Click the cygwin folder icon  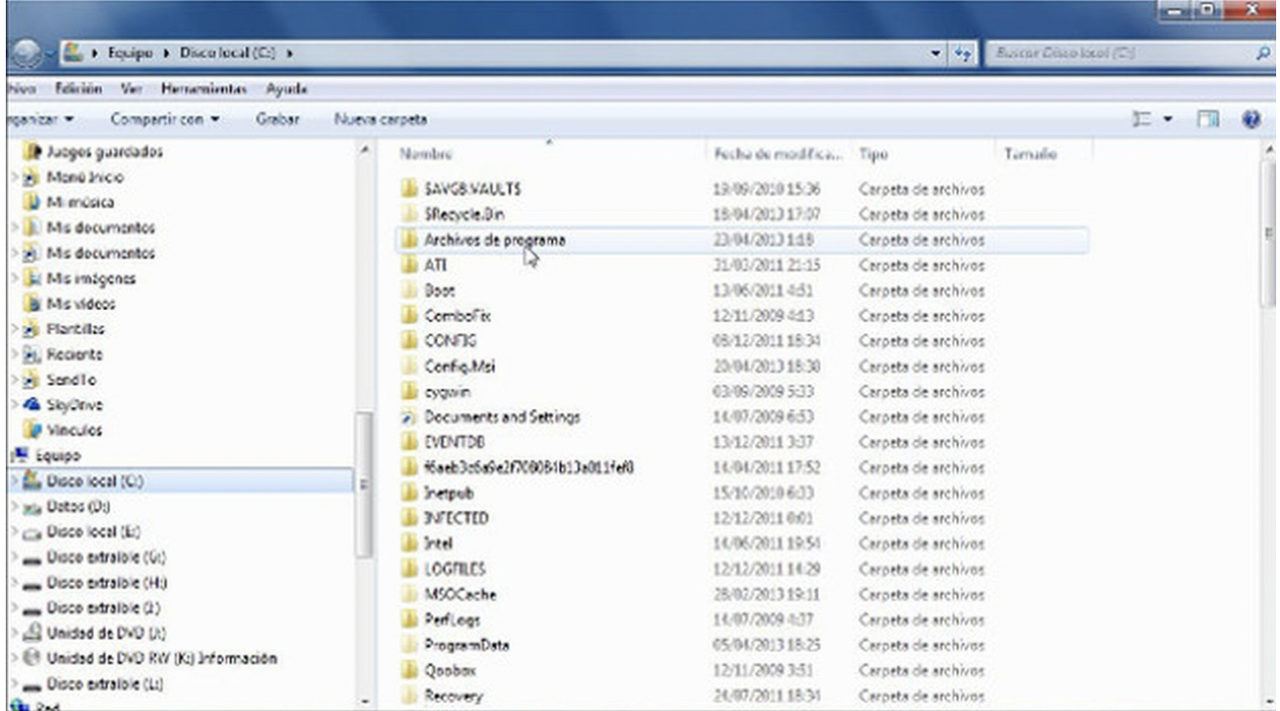pos(408,392)
